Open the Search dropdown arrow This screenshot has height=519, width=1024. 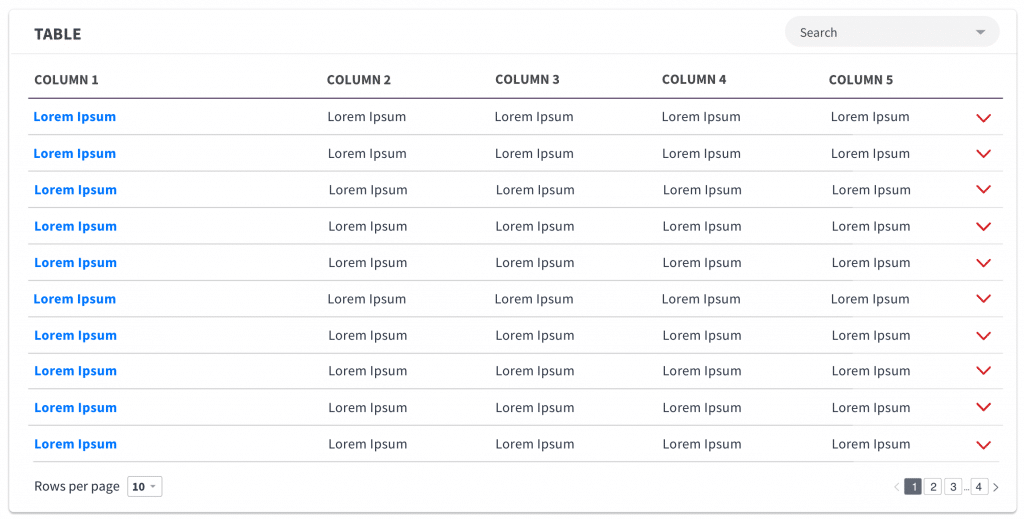pos(980,33)
